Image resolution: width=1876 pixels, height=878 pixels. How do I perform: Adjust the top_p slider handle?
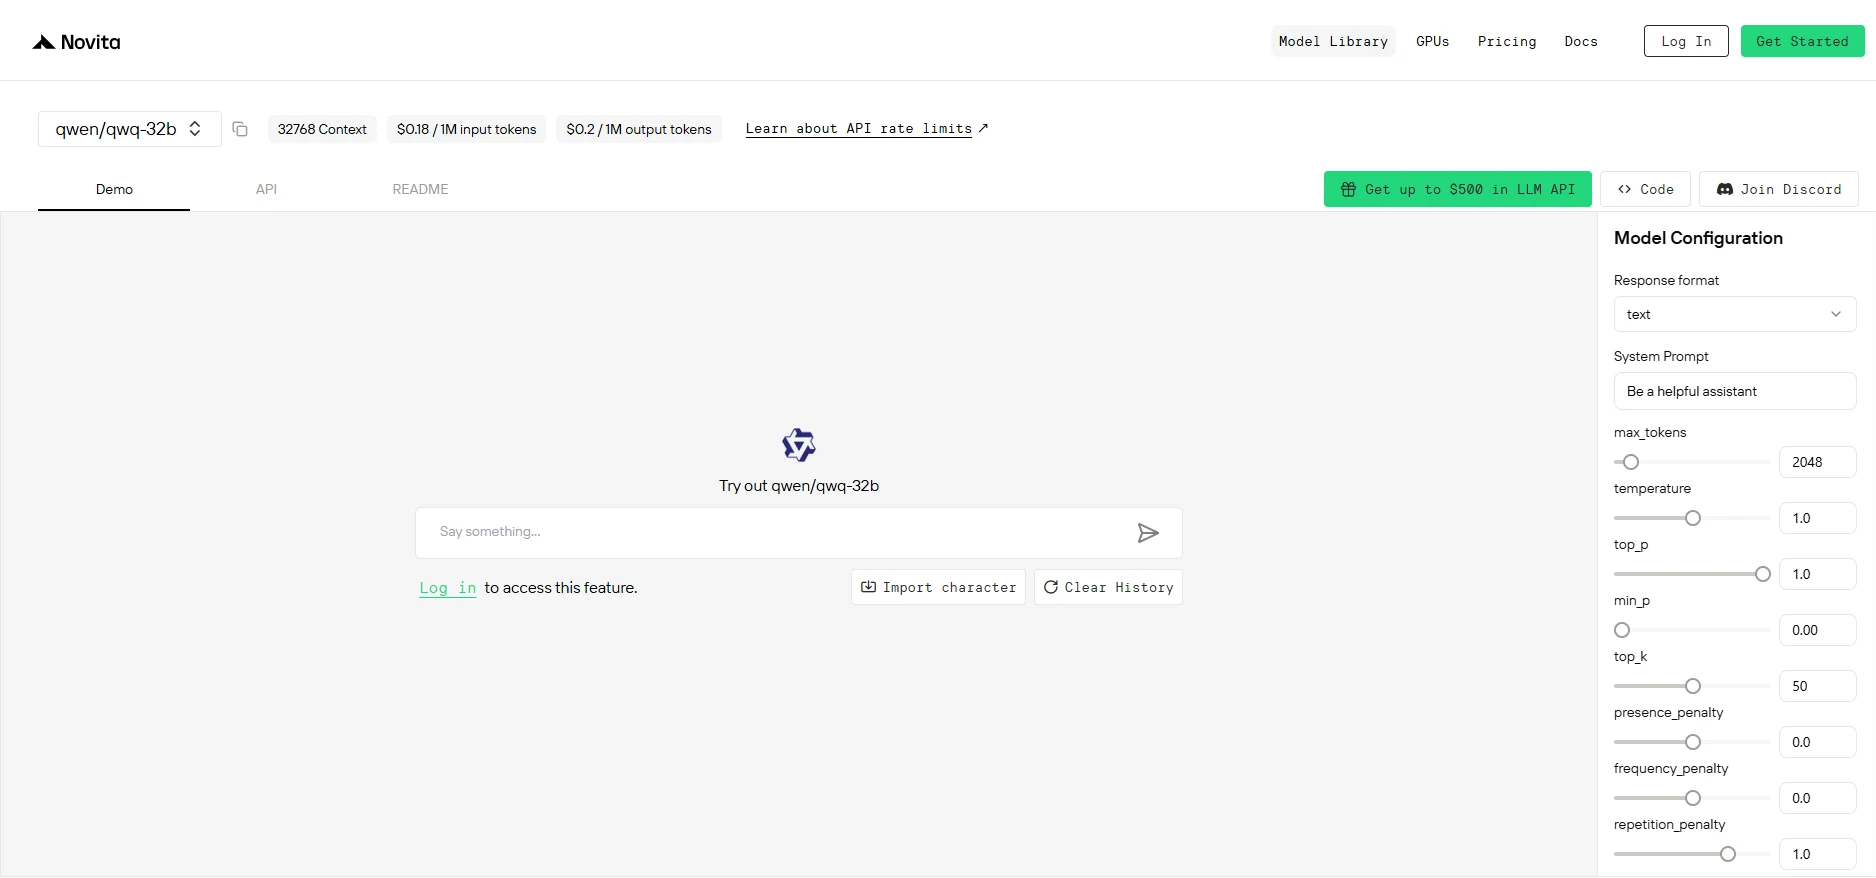[x=1763, y=574]
